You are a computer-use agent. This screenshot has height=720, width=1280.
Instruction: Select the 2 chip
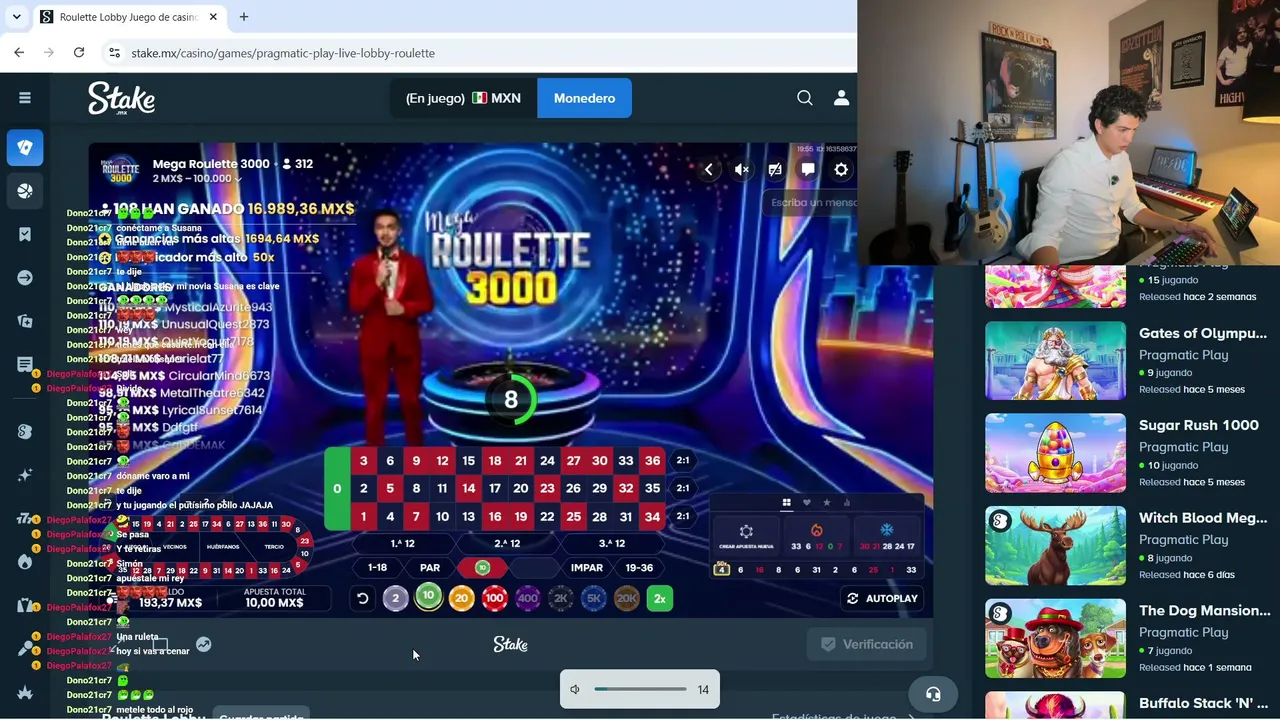[x=395, y=599]
